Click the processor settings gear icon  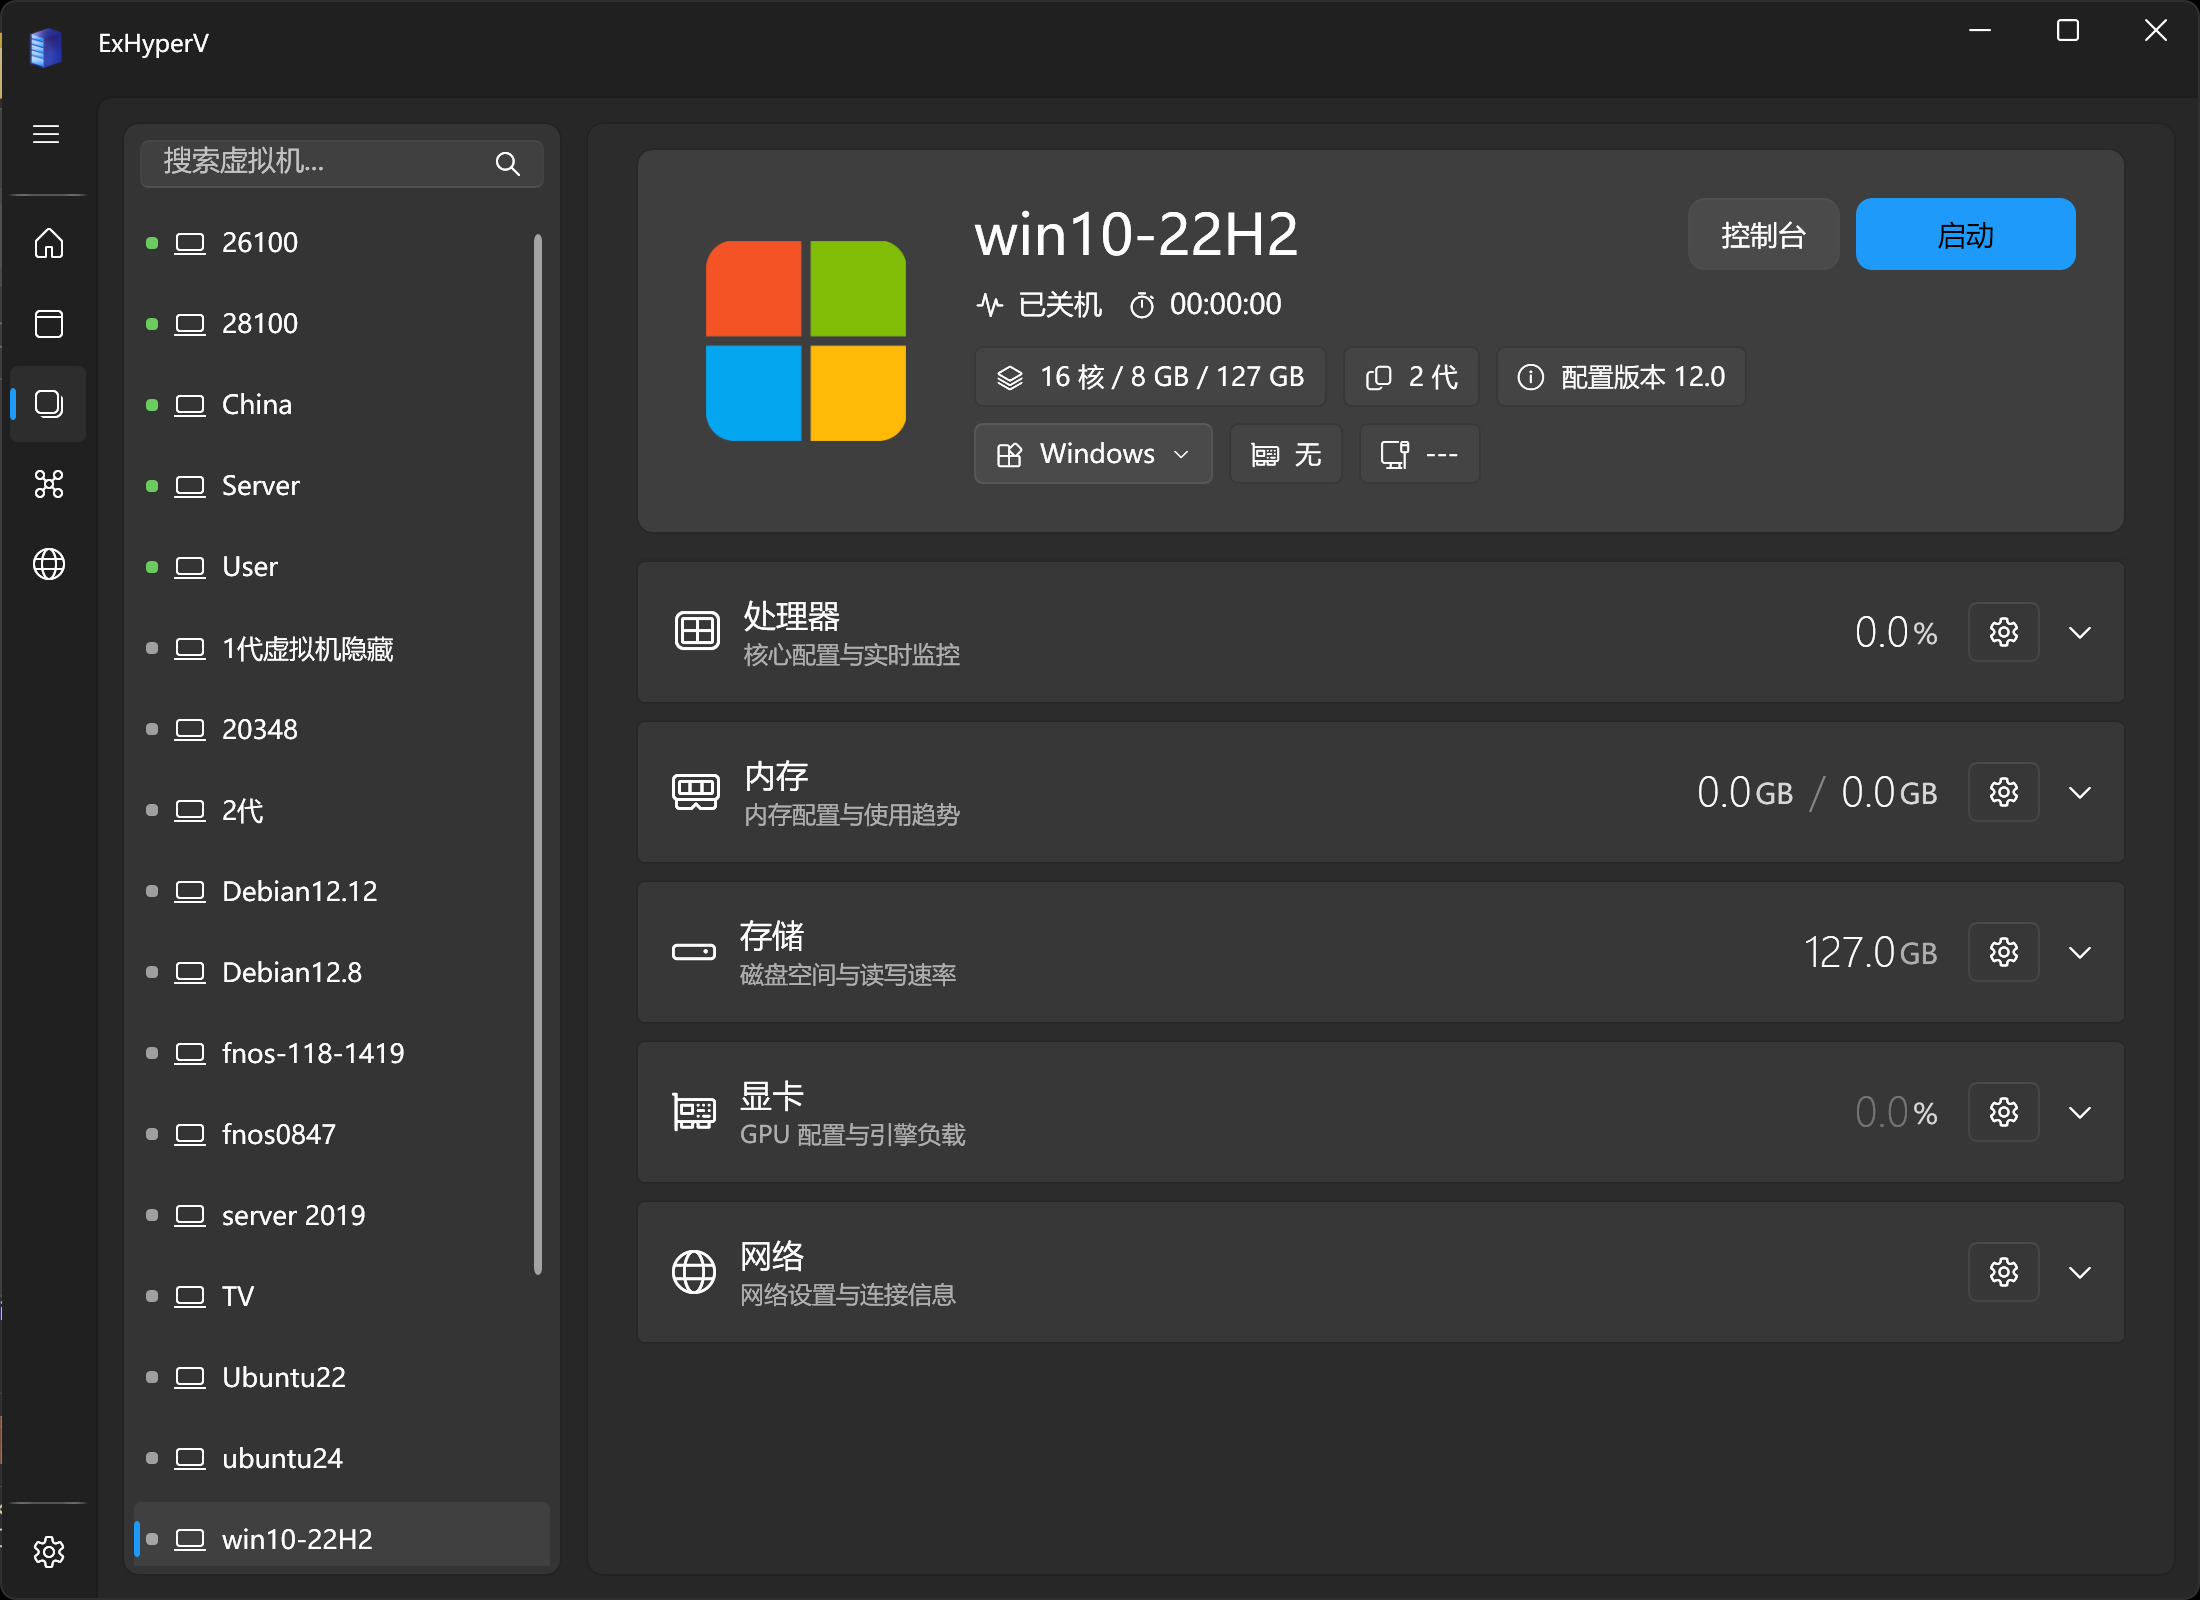[x=2003, y=632]
